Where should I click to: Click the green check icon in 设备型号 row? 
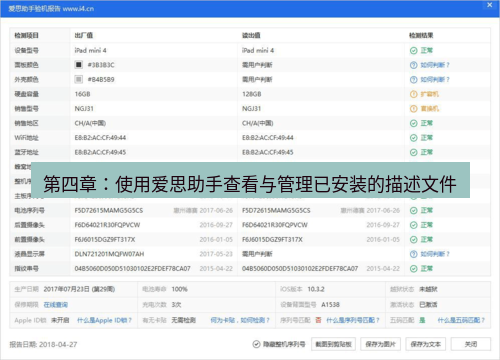pos(413,50)
